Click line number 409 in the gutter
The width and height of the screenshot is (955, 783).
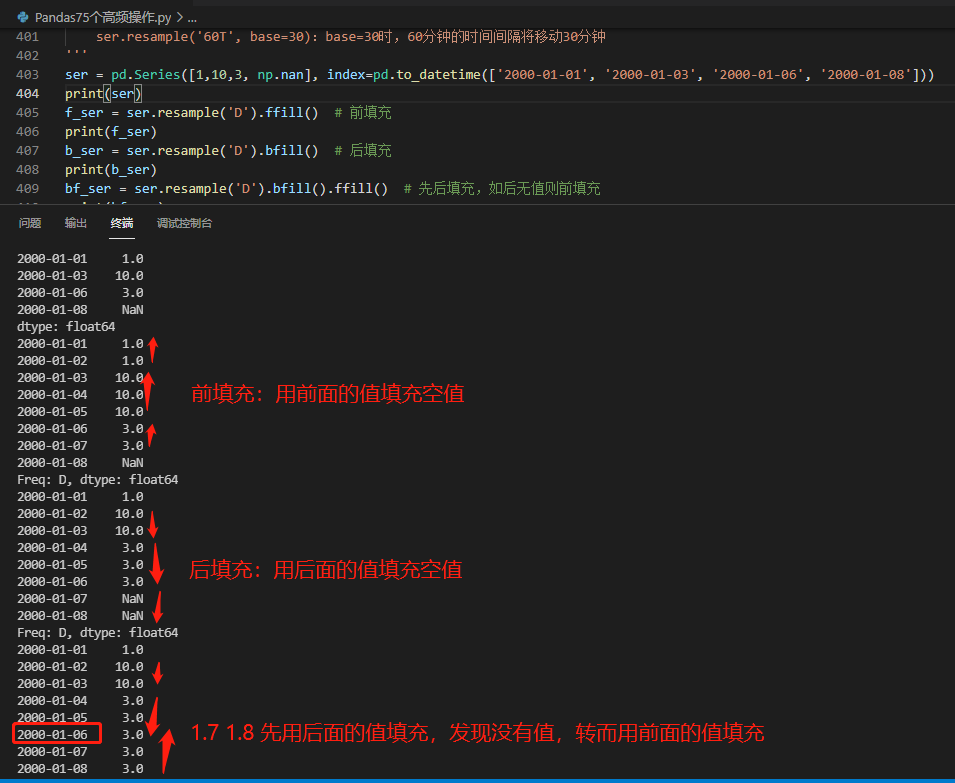point(27,188)
